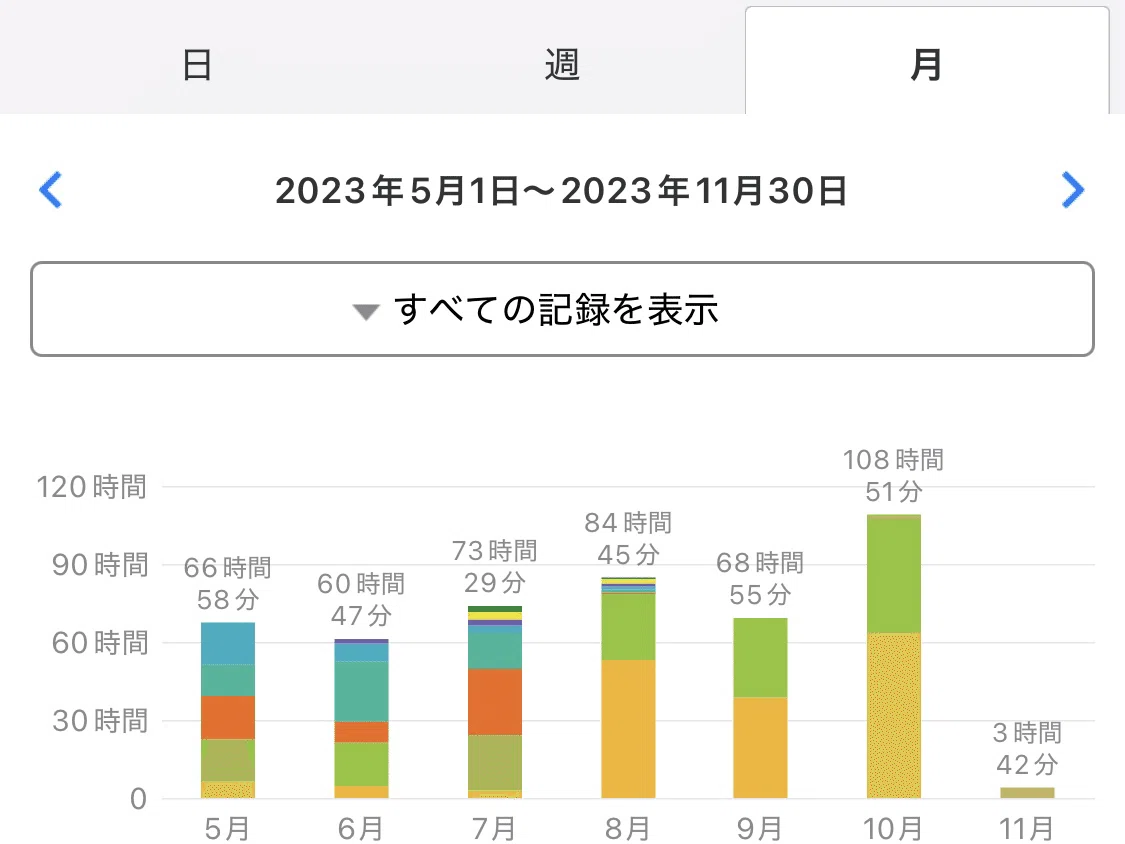
Task: Click the 8月 x-axis label
Action: click(628, 828)
